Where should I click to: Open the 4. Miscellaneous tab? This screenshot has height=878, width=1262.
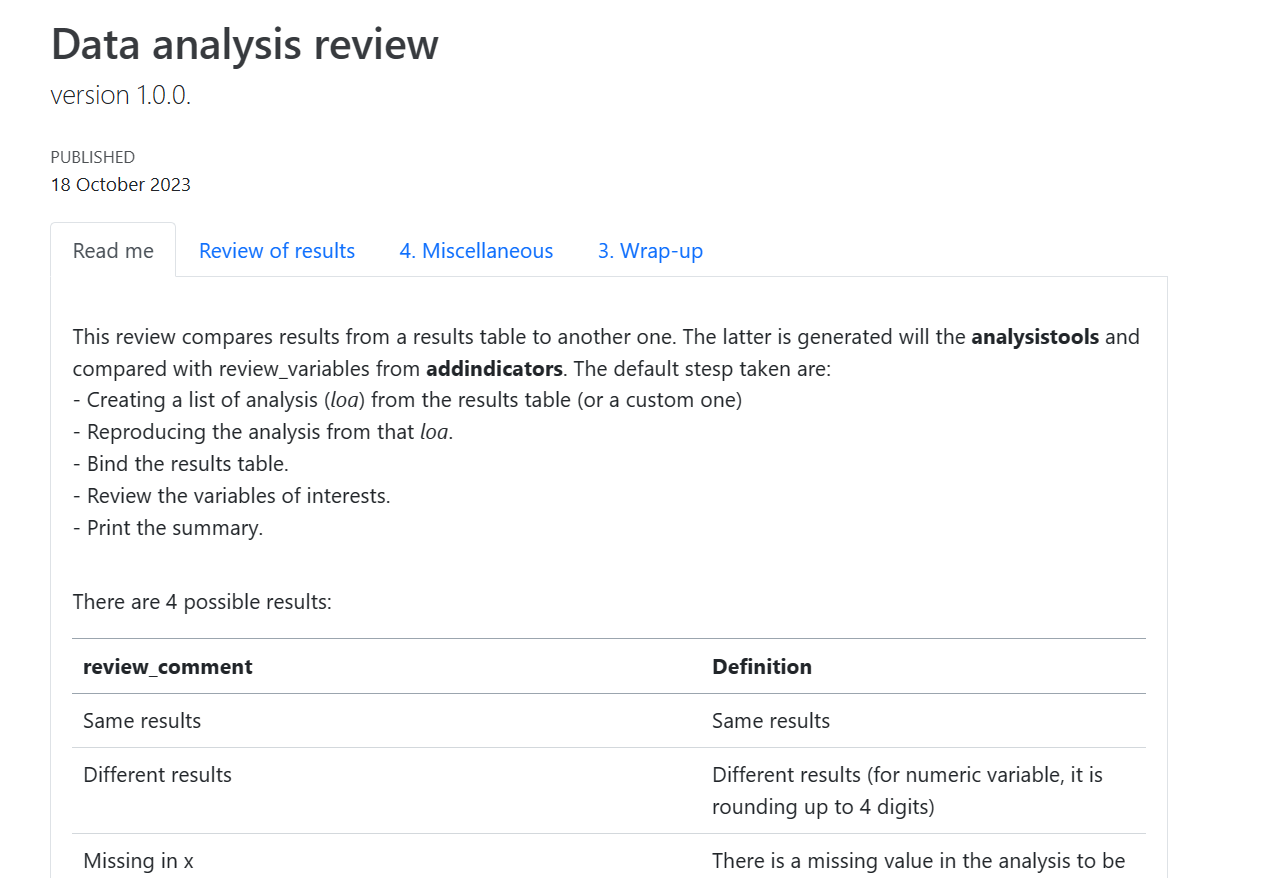tap(476, 251)
